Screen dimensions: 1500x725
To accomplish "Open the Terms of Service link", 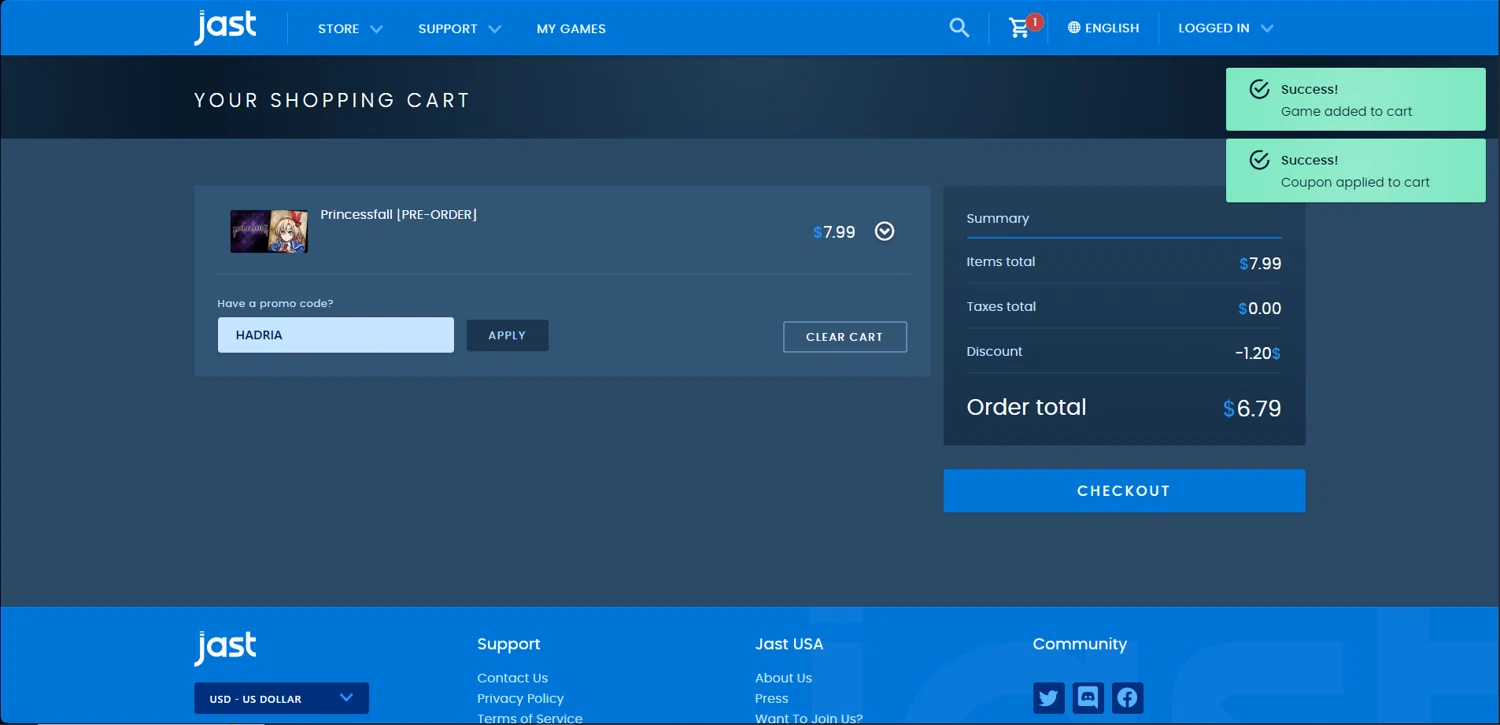I will tap(529, 718).
